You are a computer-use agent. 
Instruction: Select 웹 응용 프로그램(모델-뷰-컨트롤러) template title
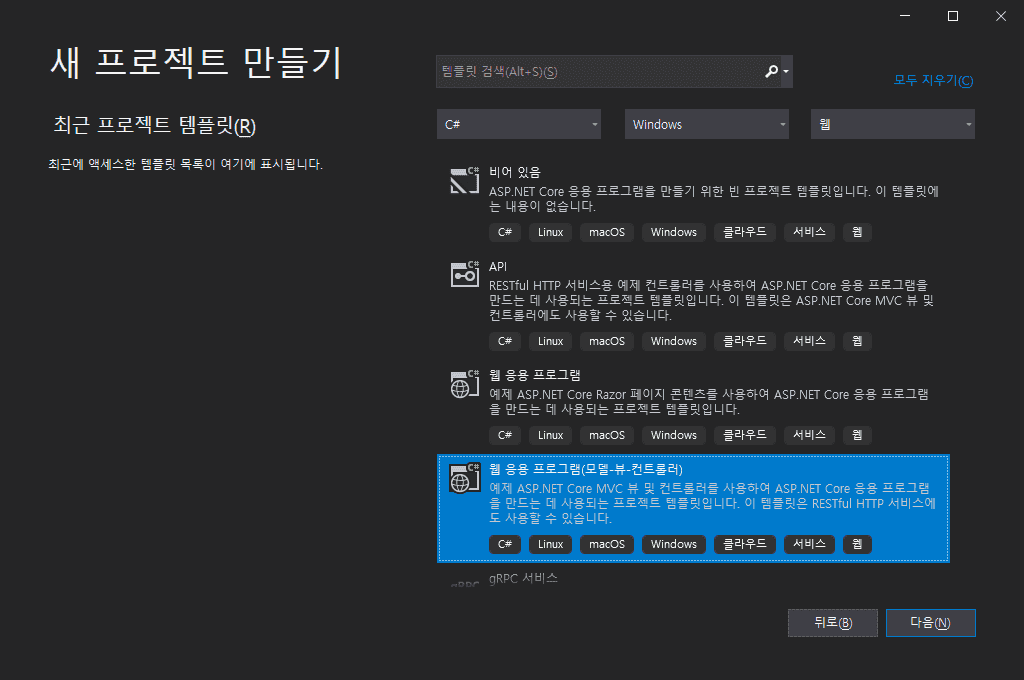586,469
